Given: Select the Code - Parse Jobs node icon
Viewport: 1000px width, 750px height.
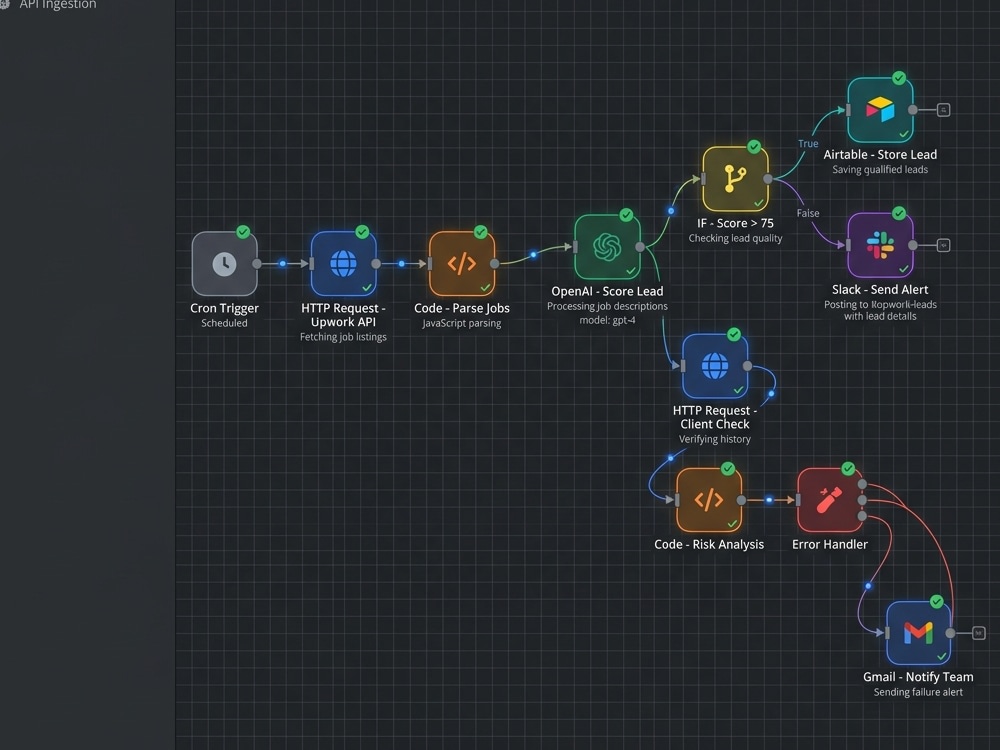Looking at the screenshot, I should tap(462, 263).
